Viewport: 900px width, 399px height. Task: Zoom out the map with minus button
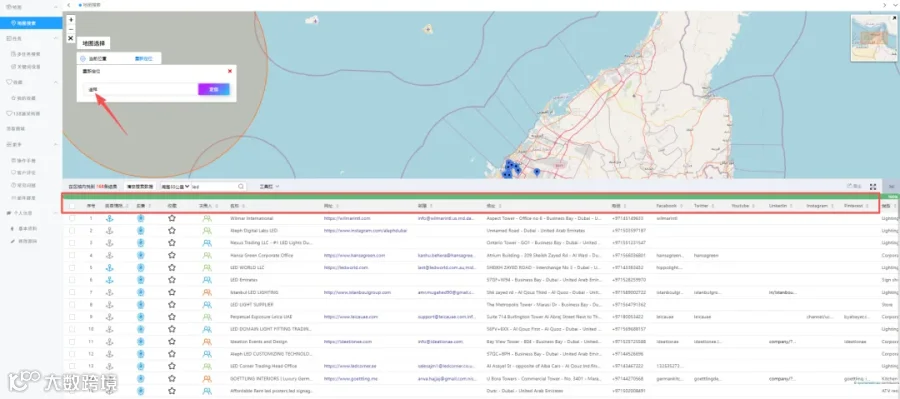click(71, 29)
